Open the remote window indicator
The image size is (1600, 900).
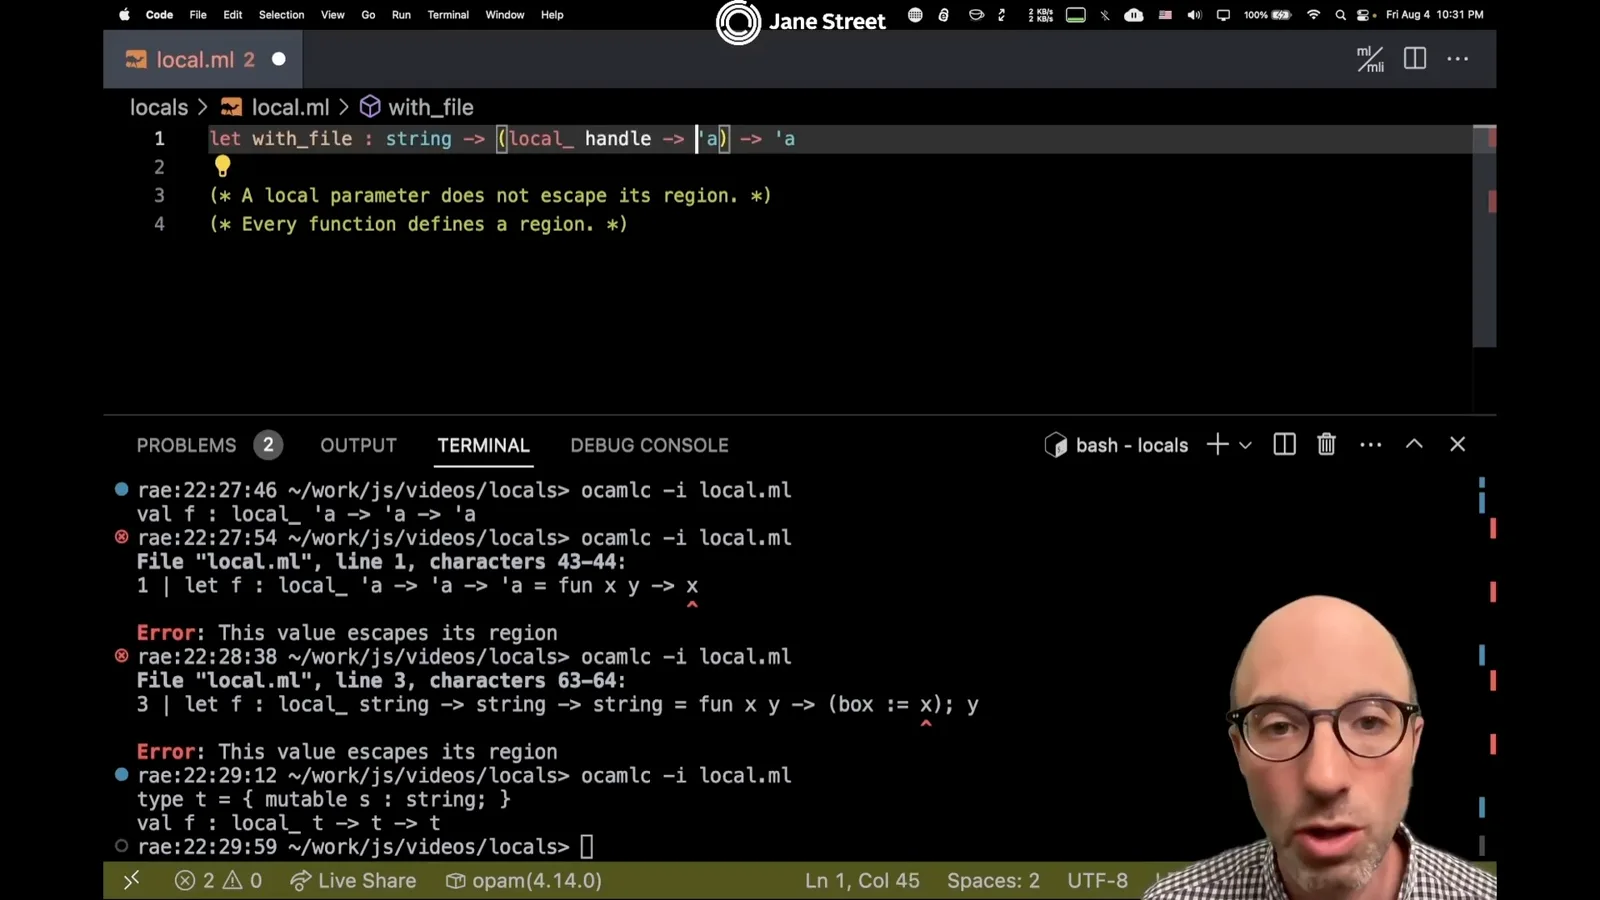click(x=131, y=880)
